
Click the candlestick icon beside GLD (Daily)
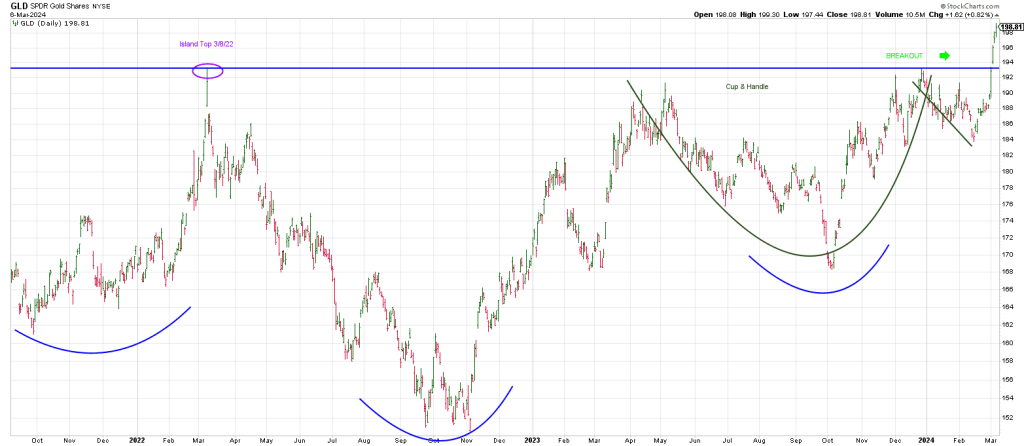(13, 24)
